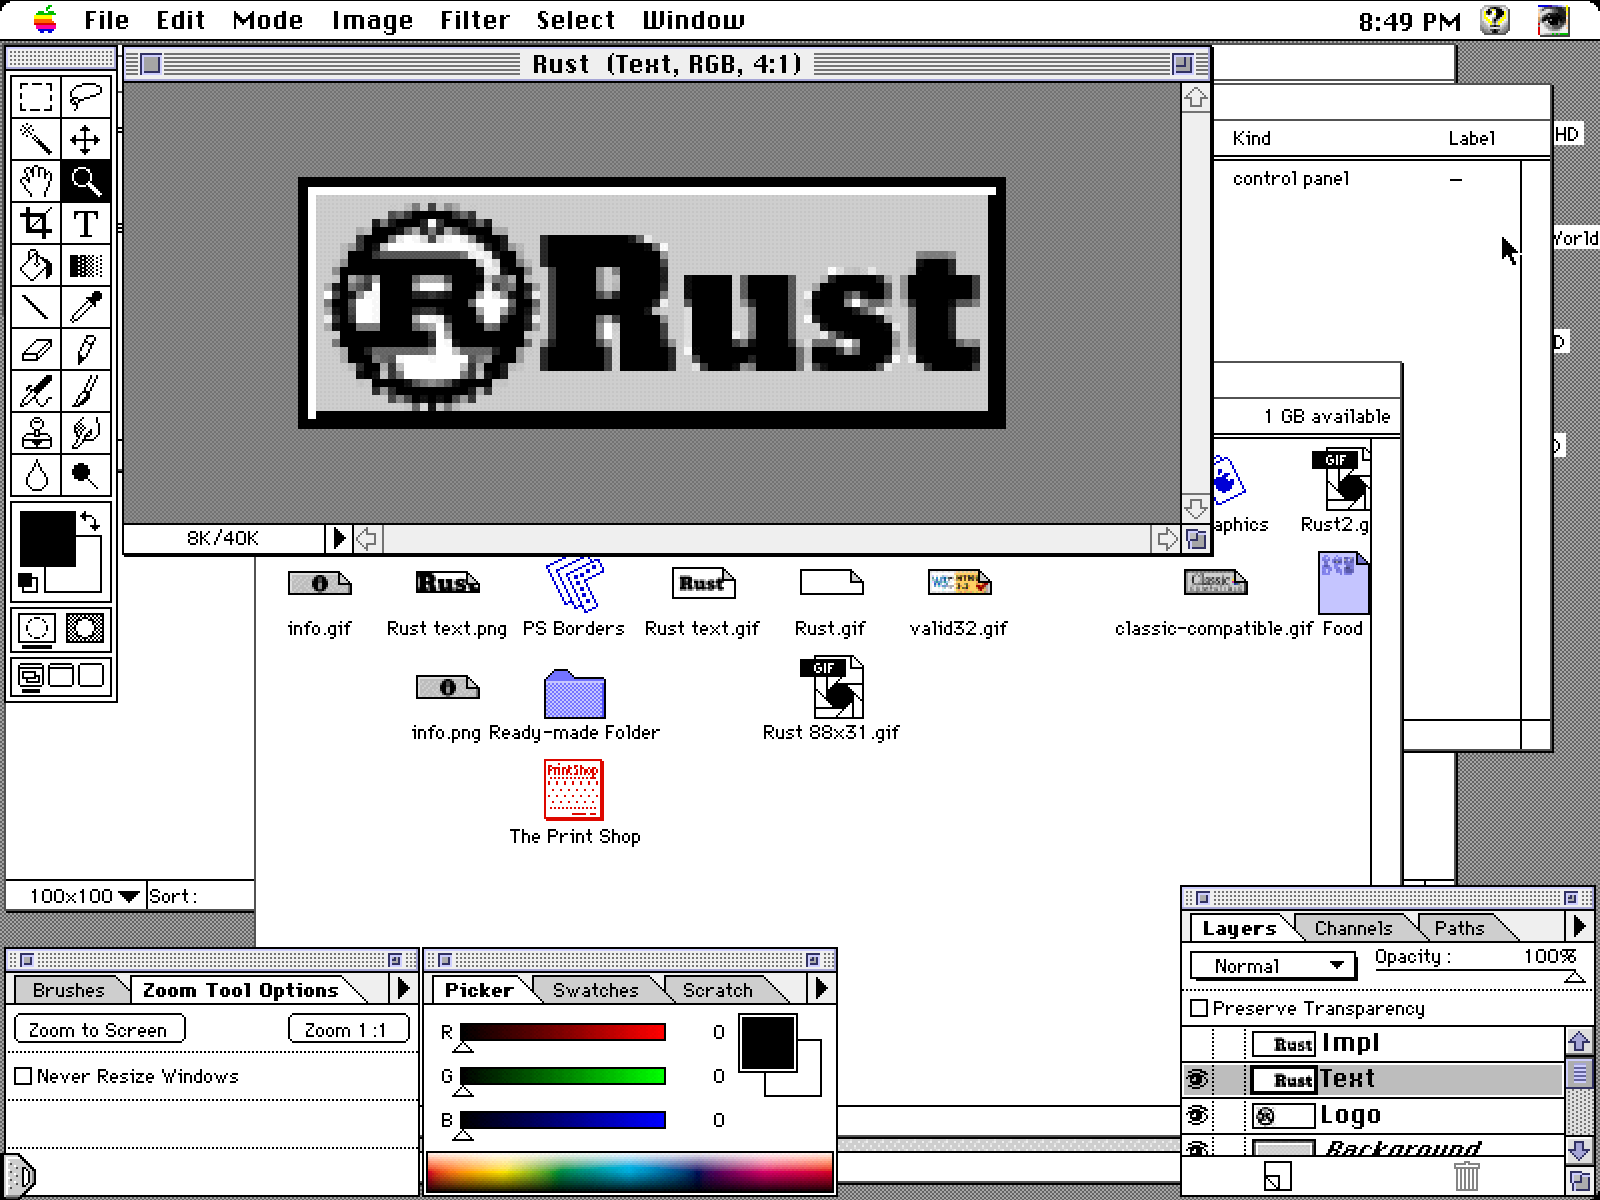Click the red R color slider bar
Screen dimensions: 1600x1200
coord(562,1032)
